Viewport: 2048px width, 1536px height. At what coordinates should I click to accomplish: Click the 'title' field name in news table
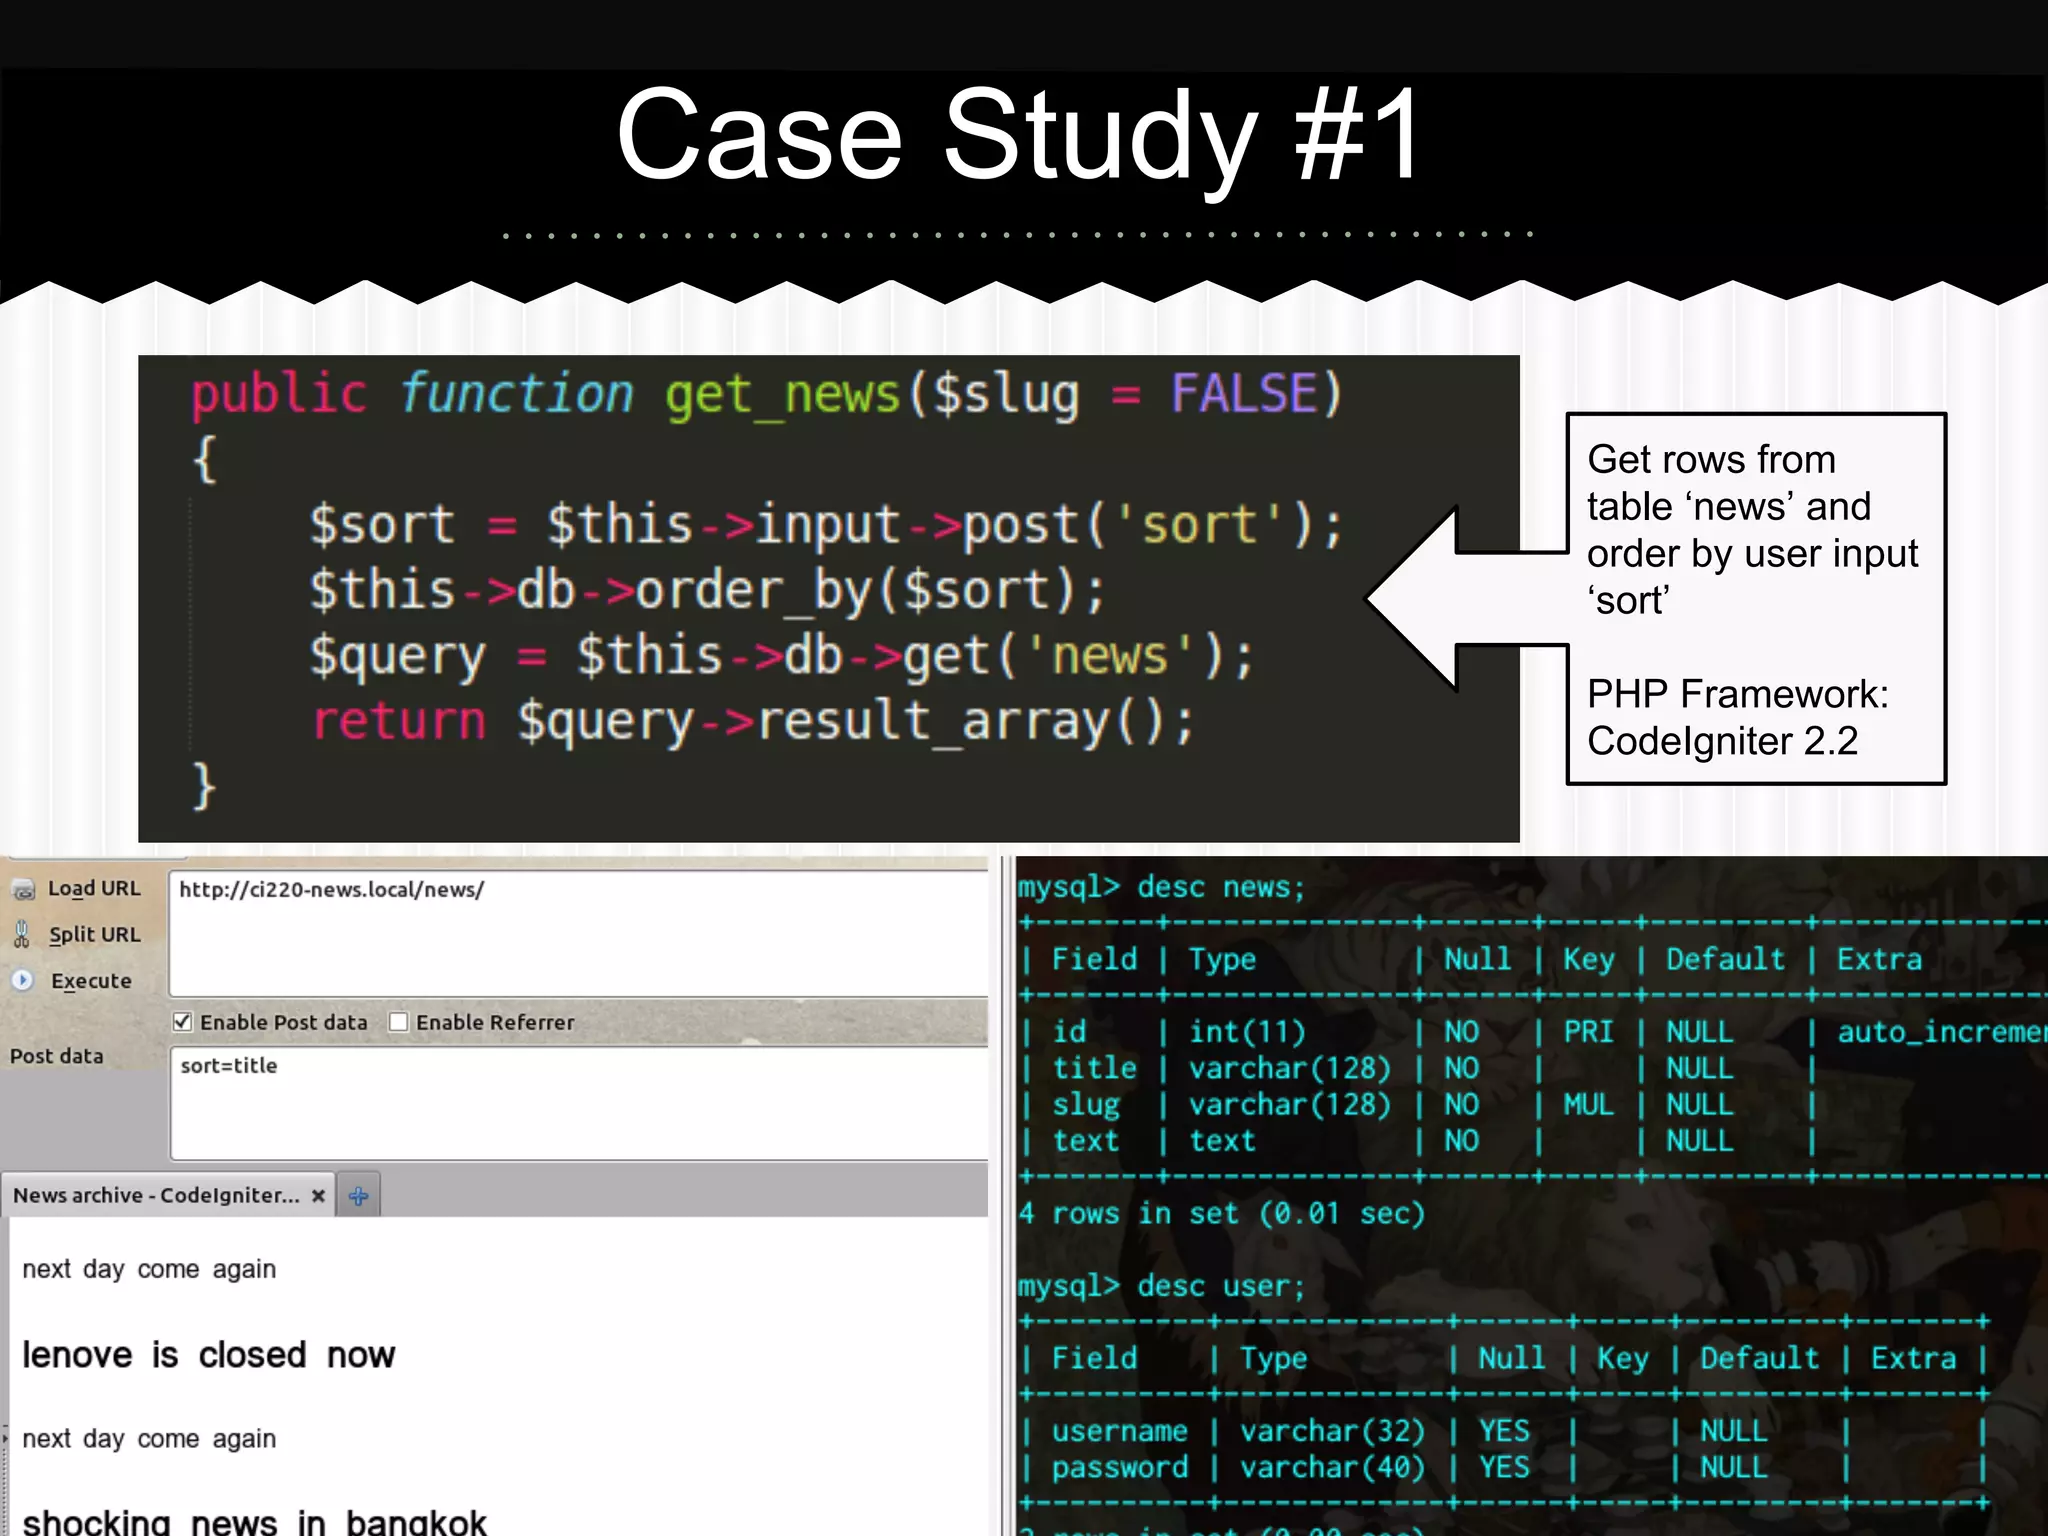pyautogui.click(x=1094, y=1068)
